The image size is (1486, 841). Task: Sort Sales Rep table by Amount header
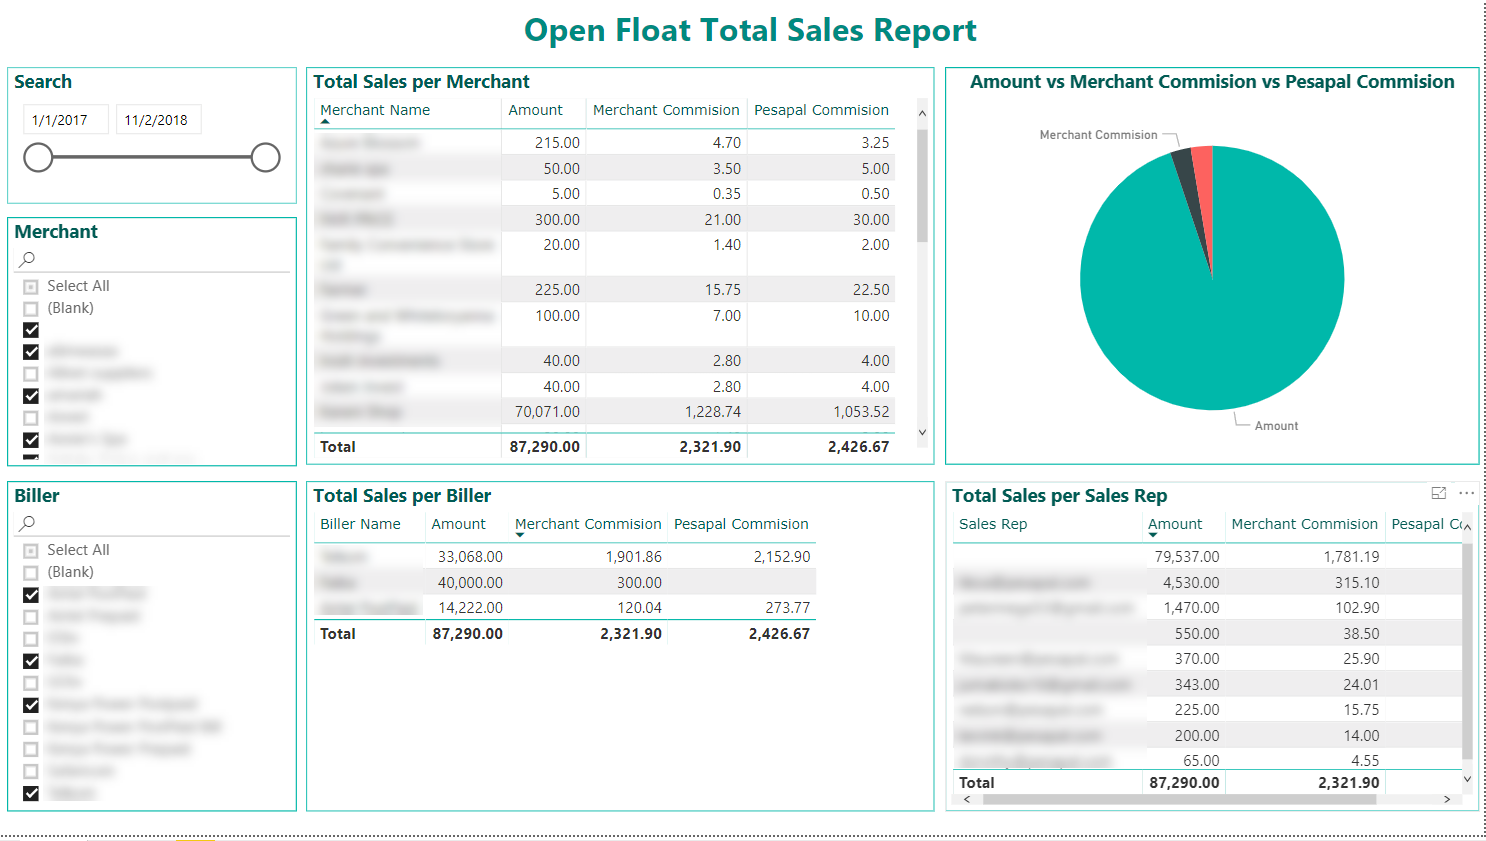[x=1175, y=524]
